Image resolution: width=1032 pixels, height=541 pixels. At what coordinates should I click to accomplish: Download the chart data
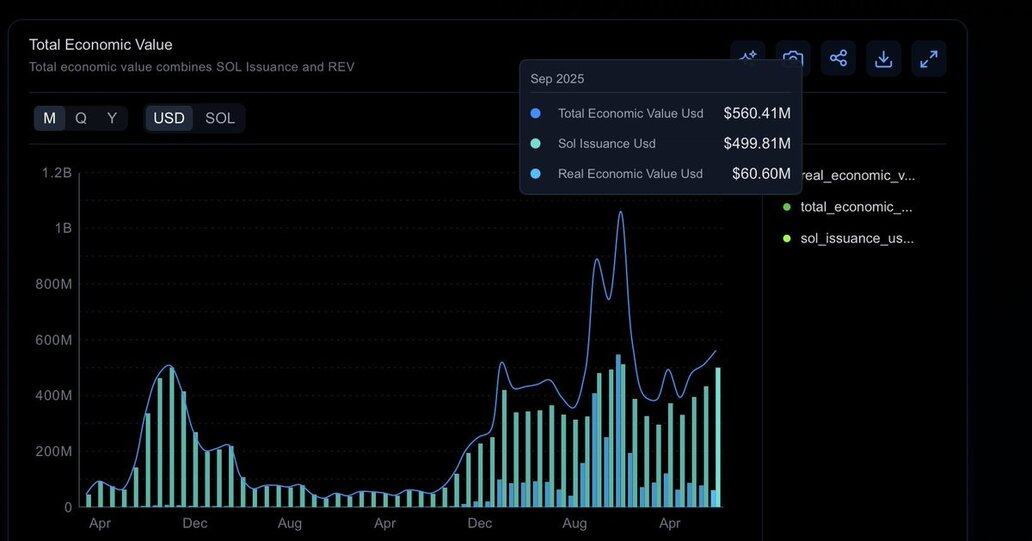883,58
